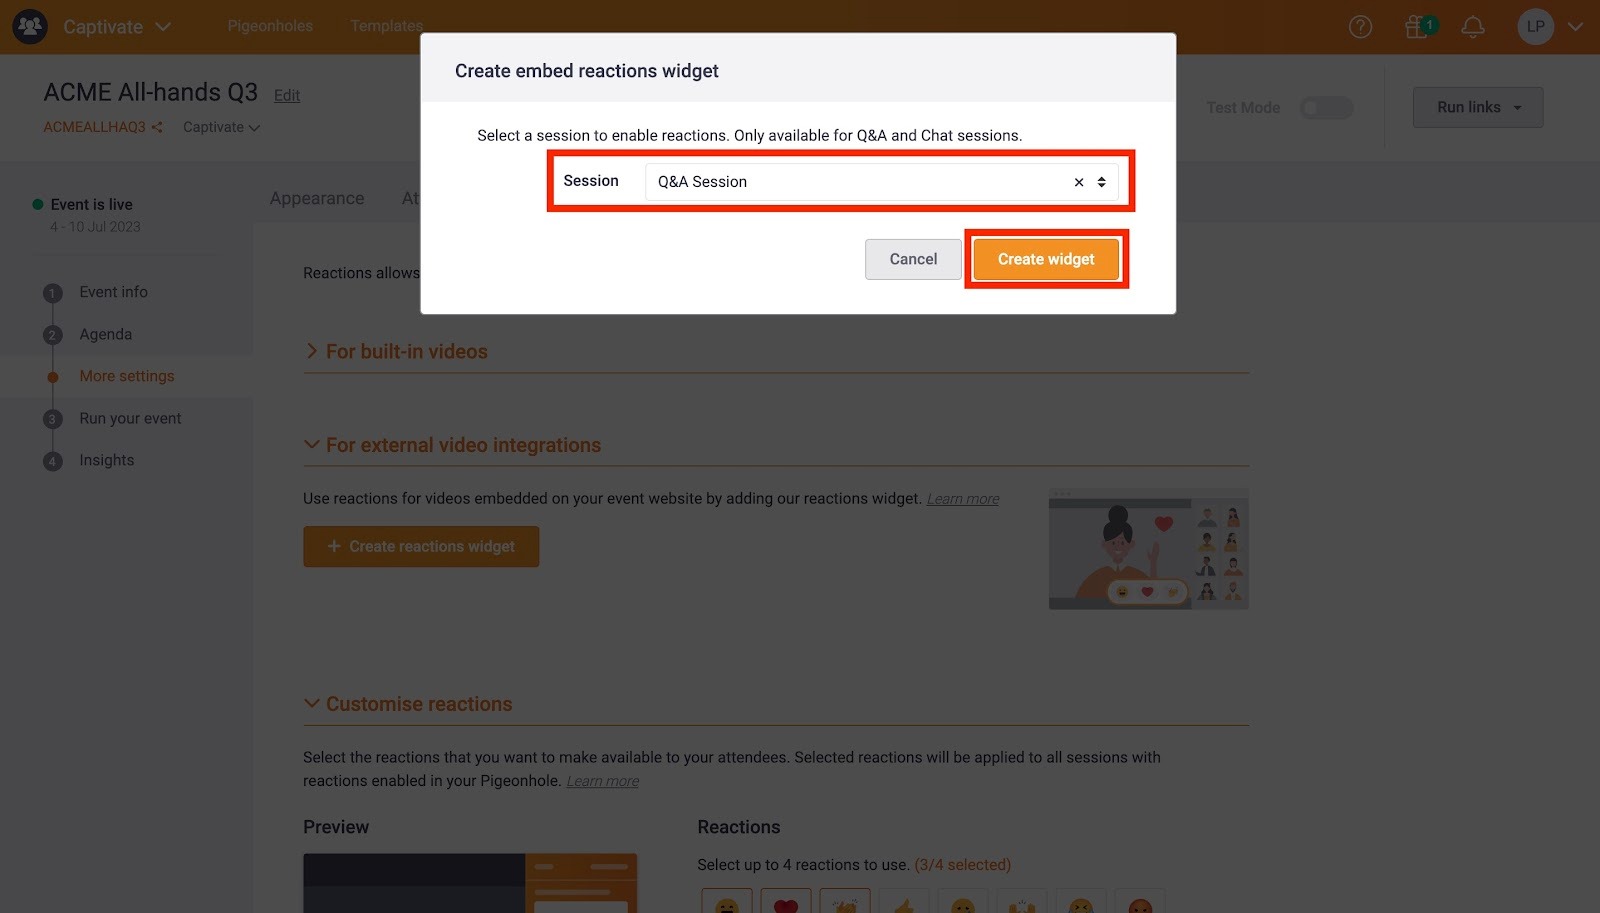Viewport: 1600px width, 913px height.
Task: Click the Create widget button
Action: click(x=1046, y=259)
